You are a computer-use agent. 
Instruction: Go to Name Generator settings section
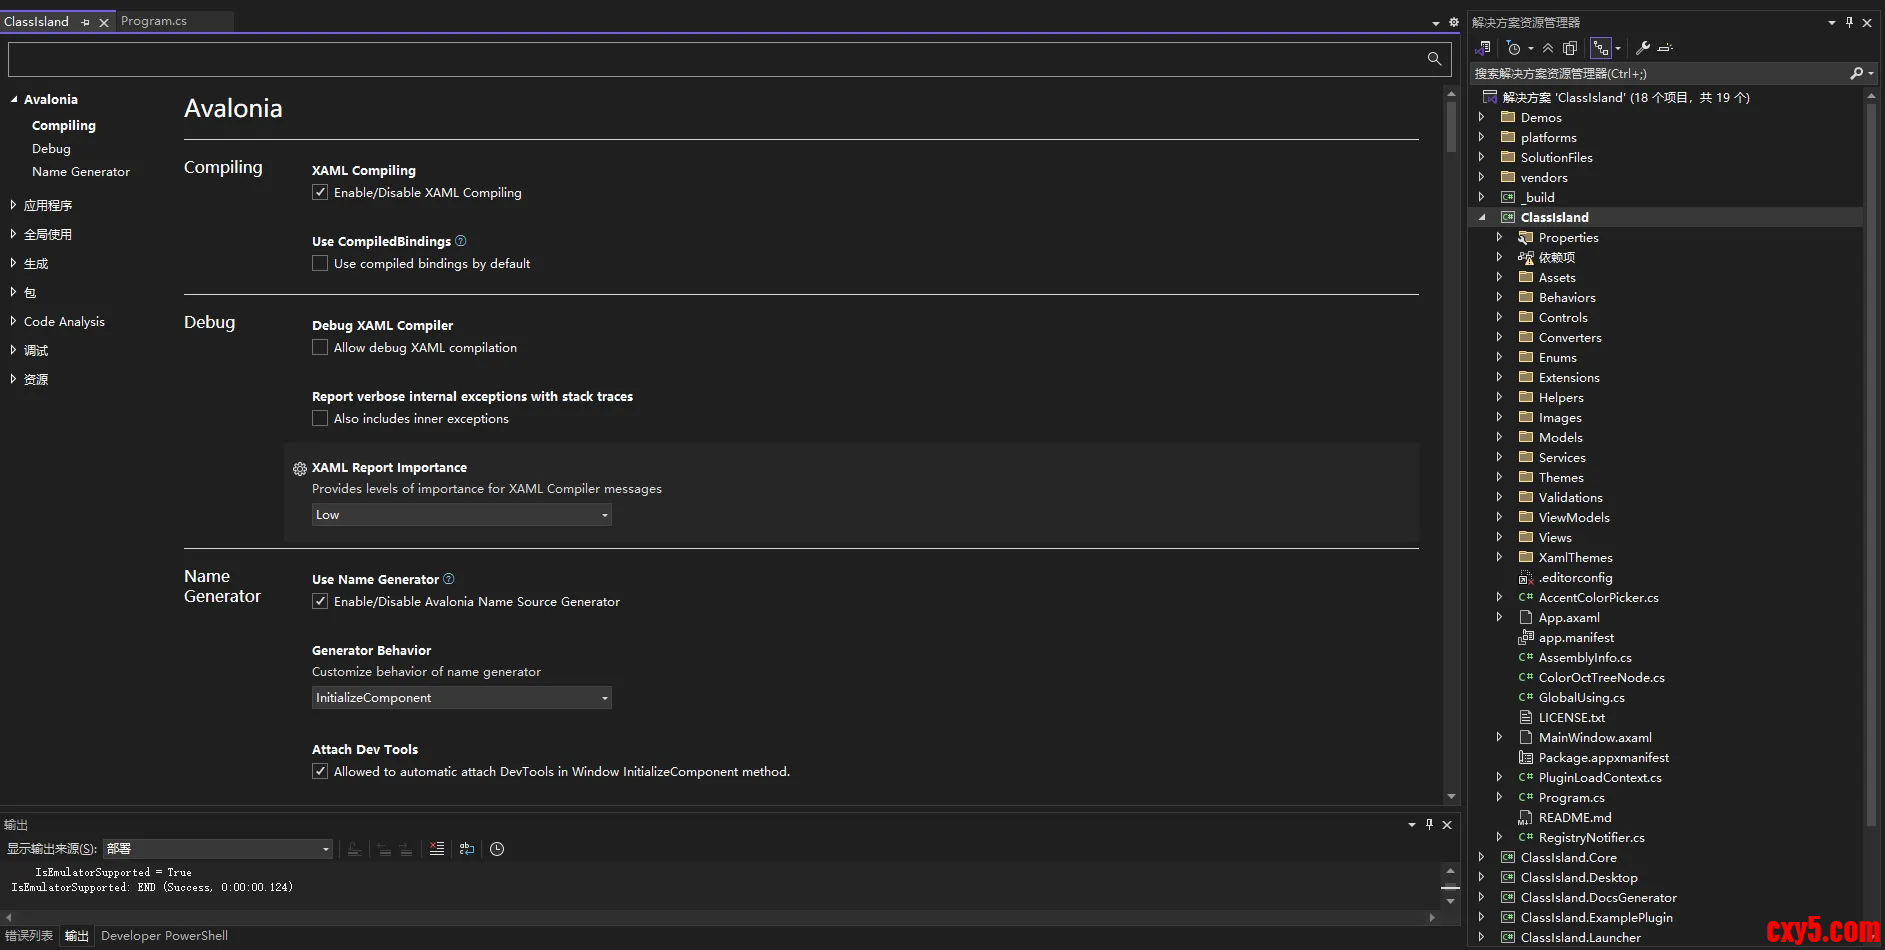81,172
